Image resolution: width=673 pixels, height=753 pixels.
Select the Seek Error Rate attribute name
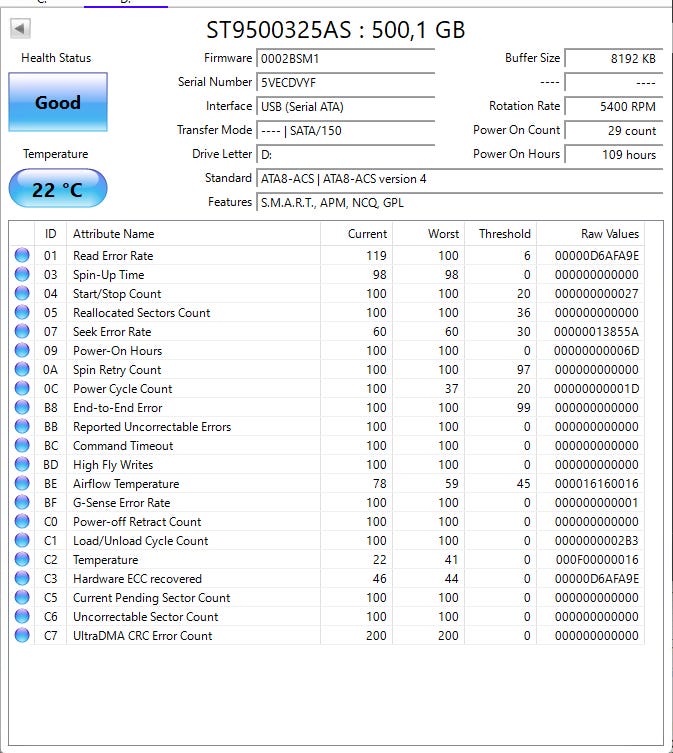click(x=112, y=331)
